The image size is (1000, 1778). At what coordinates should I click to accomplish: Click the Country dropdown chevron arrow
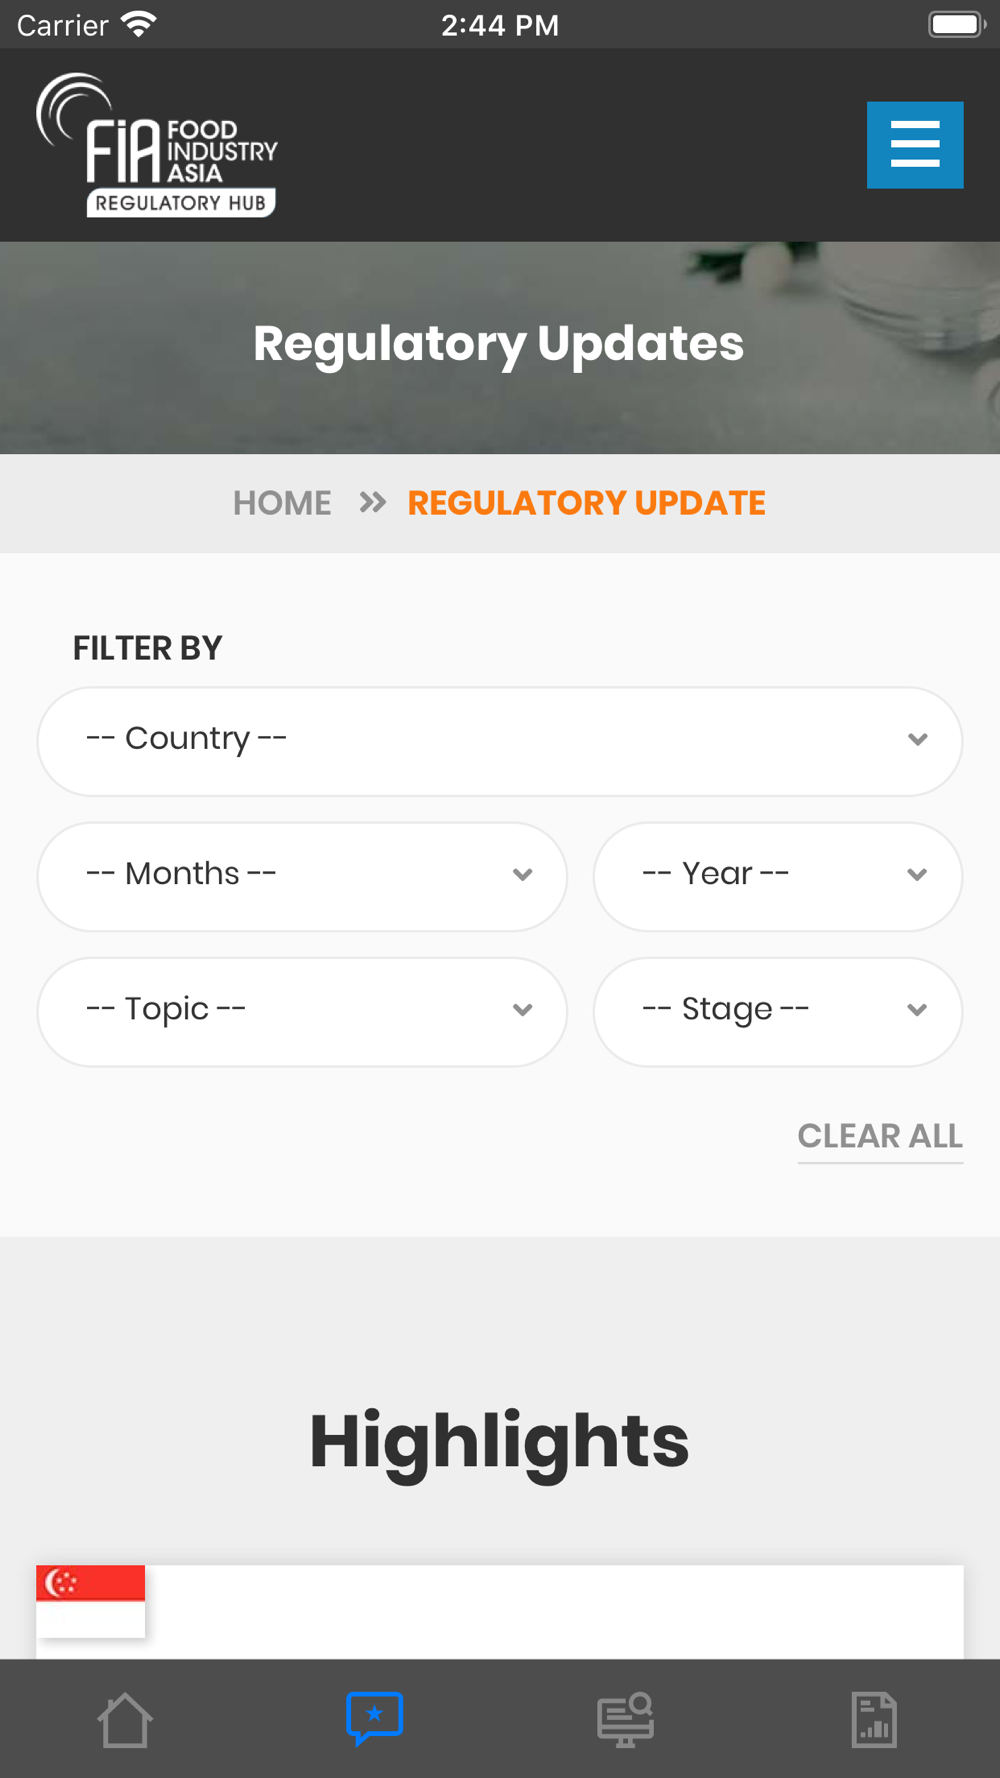[918, 740]
